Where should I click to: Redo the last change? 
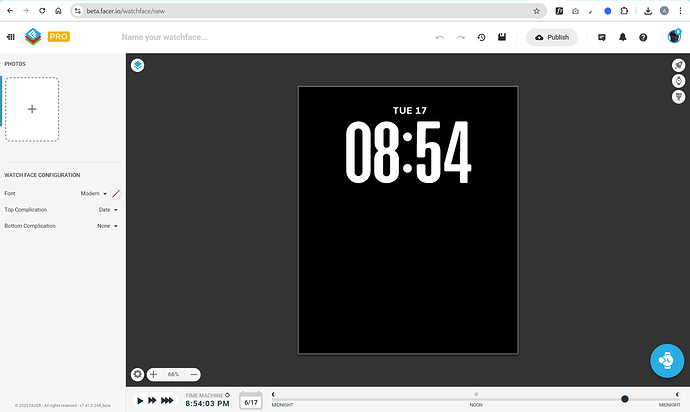(460, 37)
